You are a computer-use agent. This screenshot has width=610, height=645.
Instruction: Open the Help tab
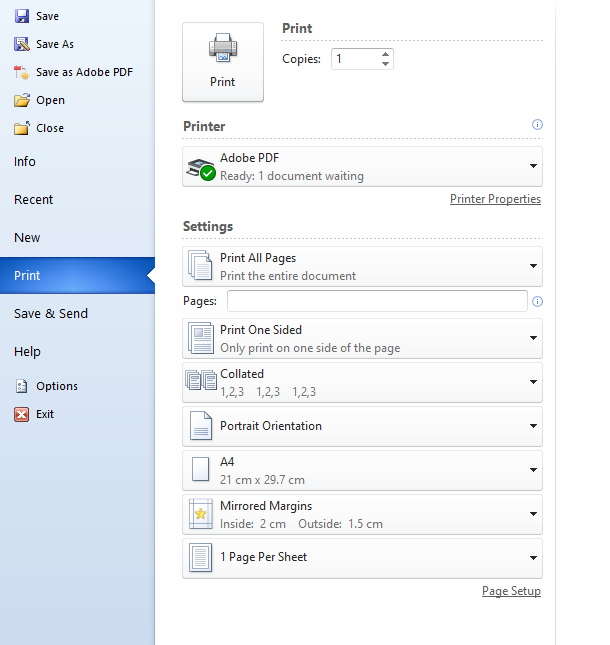pos(77,352)
